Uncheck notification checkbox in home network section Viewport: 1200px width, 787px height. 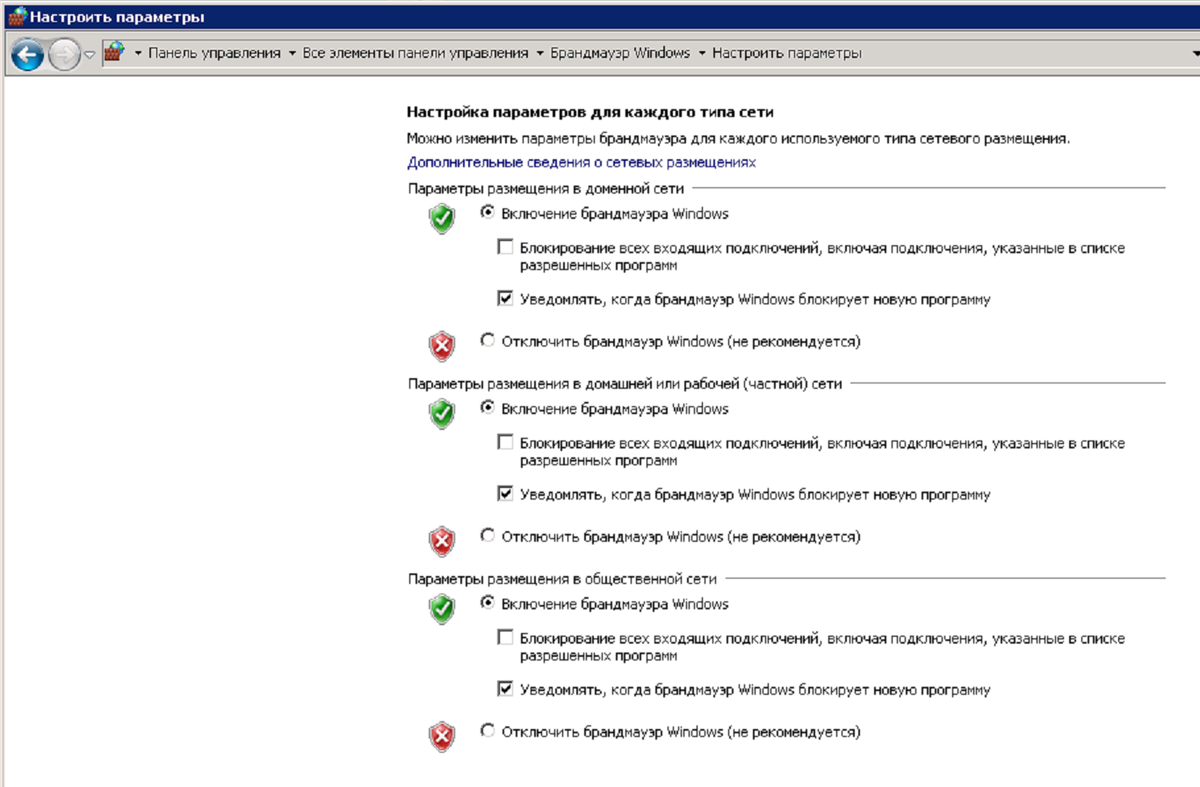(x=506, y=494)
